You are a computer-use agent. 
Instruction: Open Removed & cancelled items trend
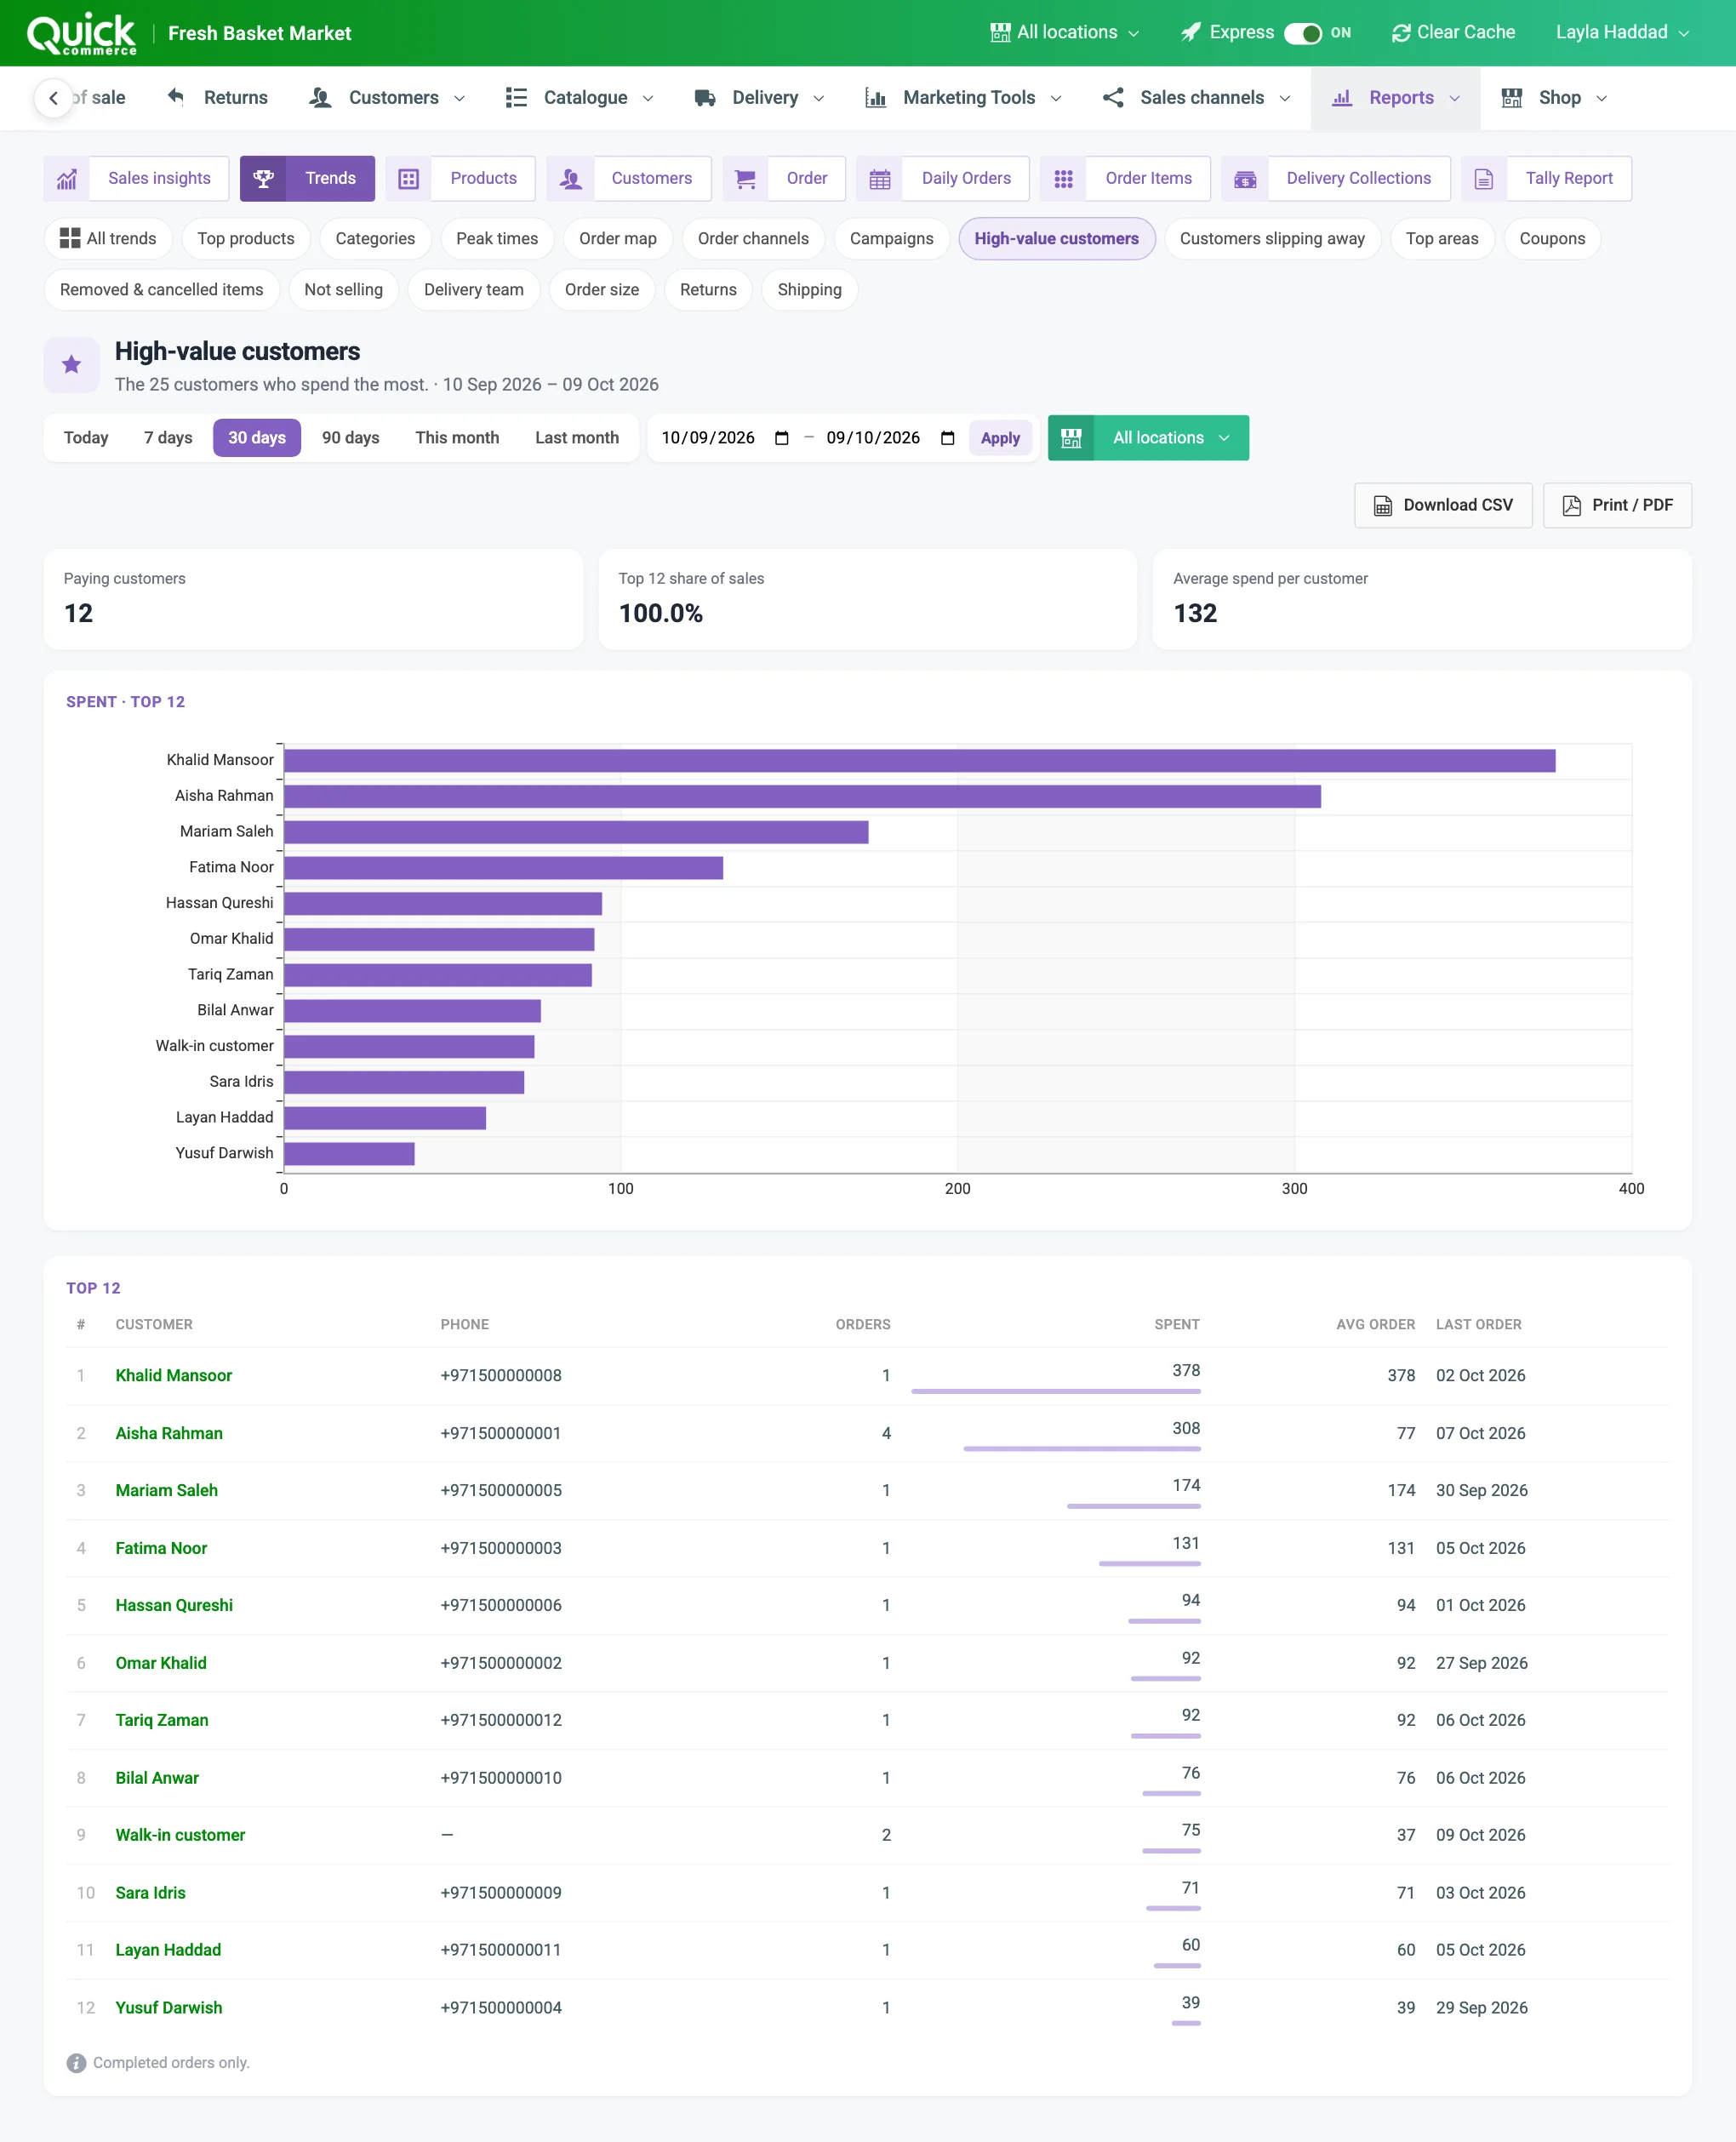(162, 290)
